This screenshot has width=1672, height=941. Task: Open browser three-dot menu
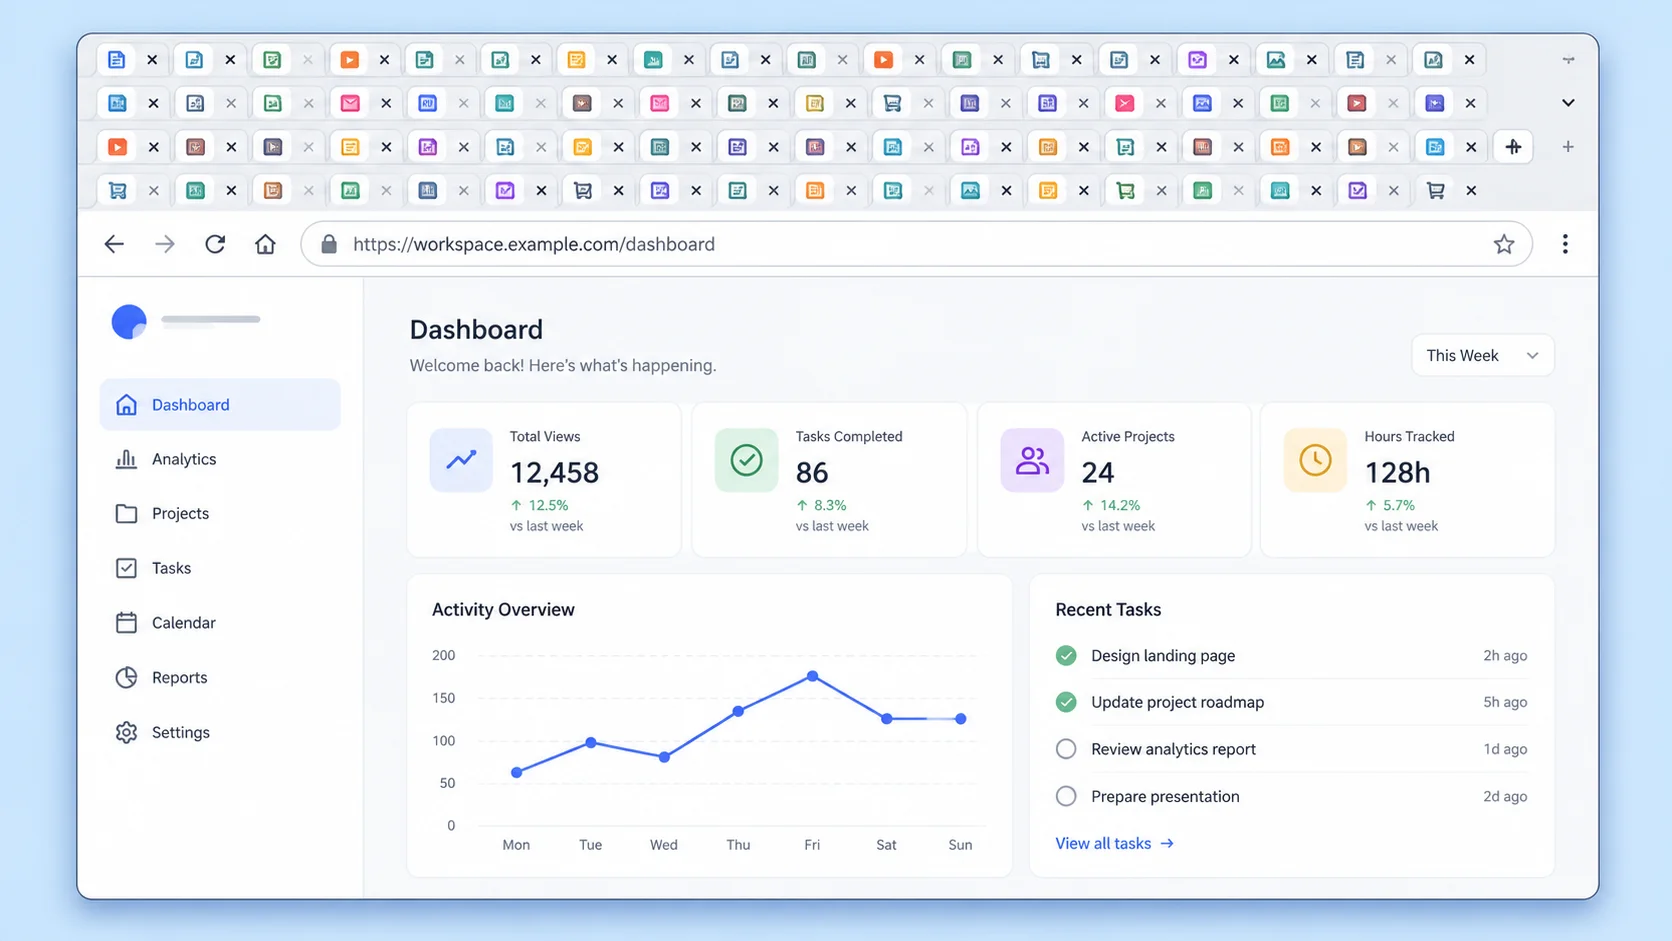pos(1565,244)
